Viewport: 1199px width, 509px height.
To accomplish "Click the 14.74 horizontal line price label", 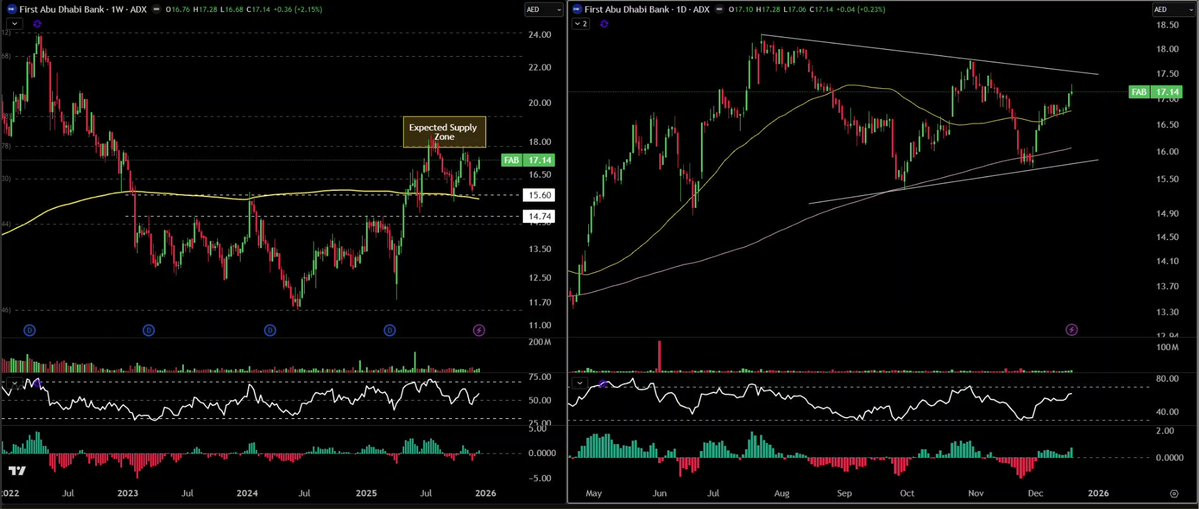I will (539, 217).
